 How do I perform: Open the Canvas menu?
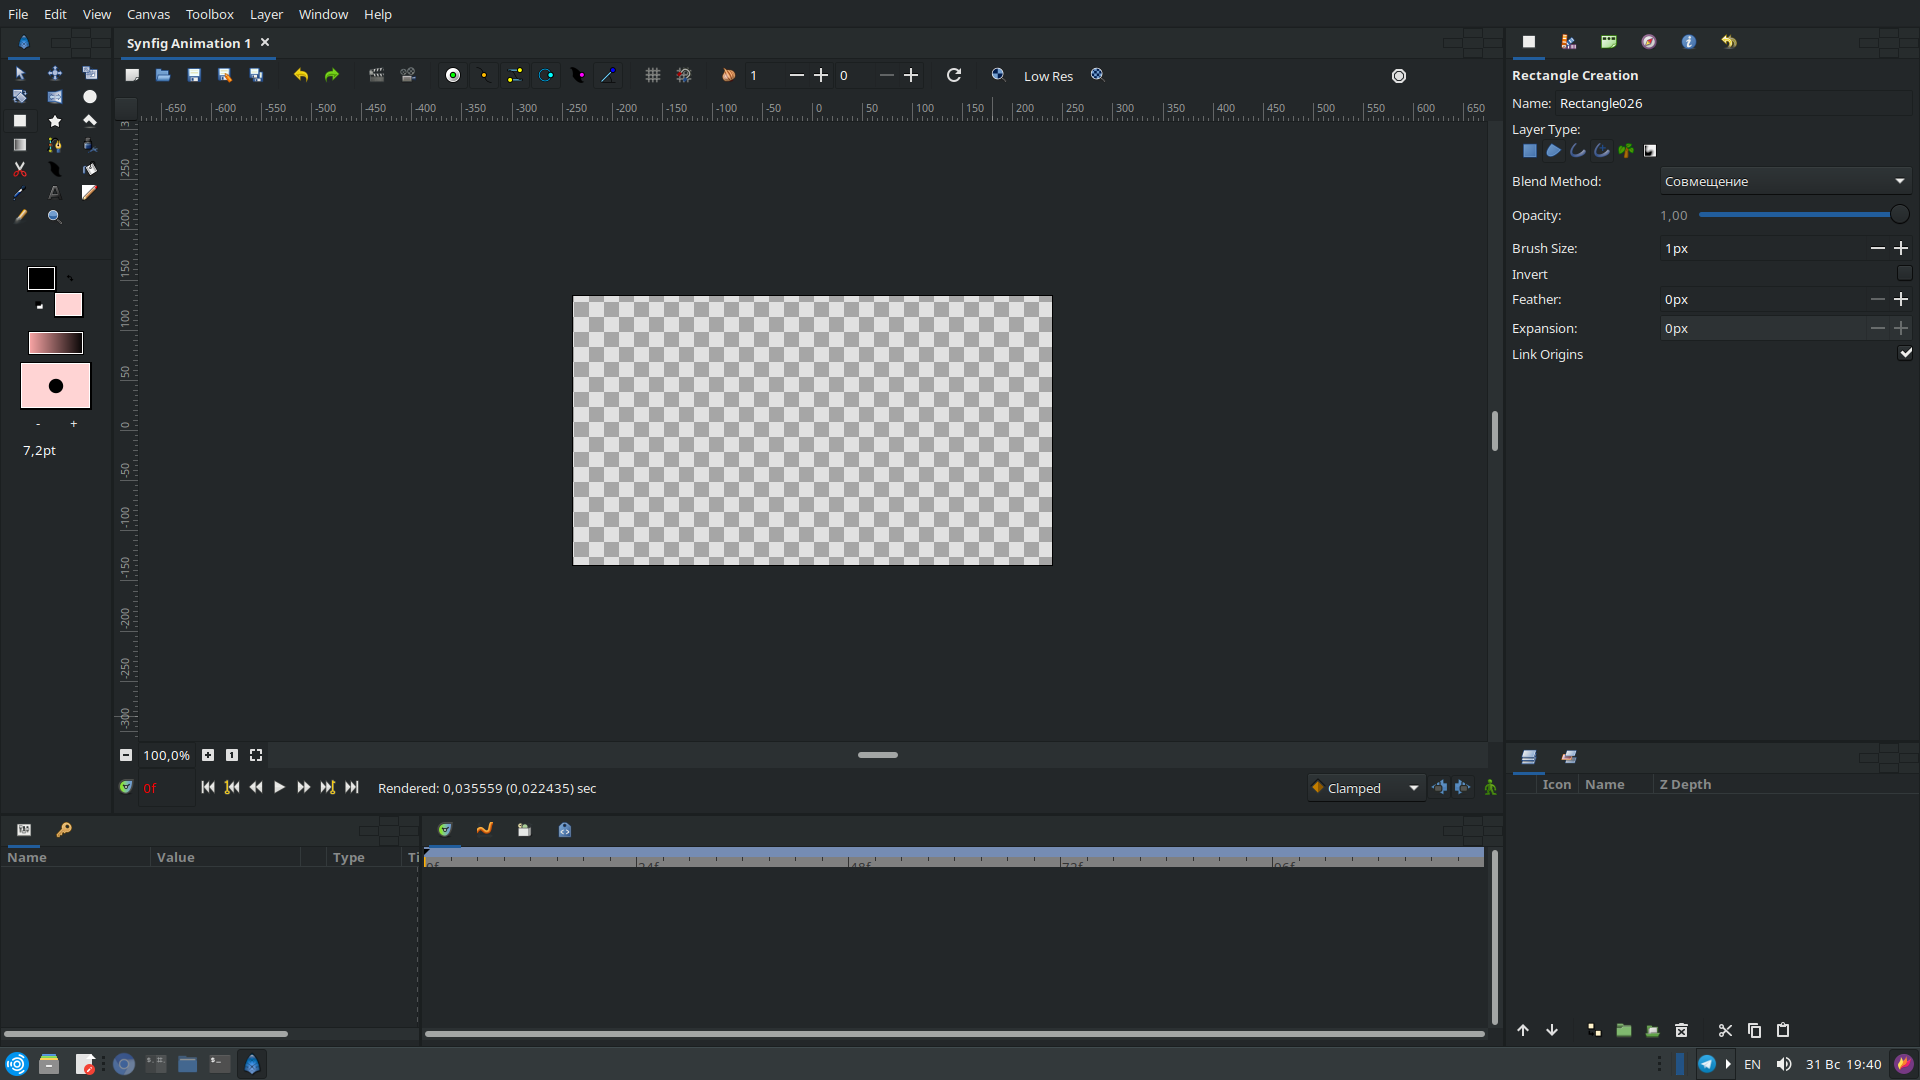click(148, 14)
